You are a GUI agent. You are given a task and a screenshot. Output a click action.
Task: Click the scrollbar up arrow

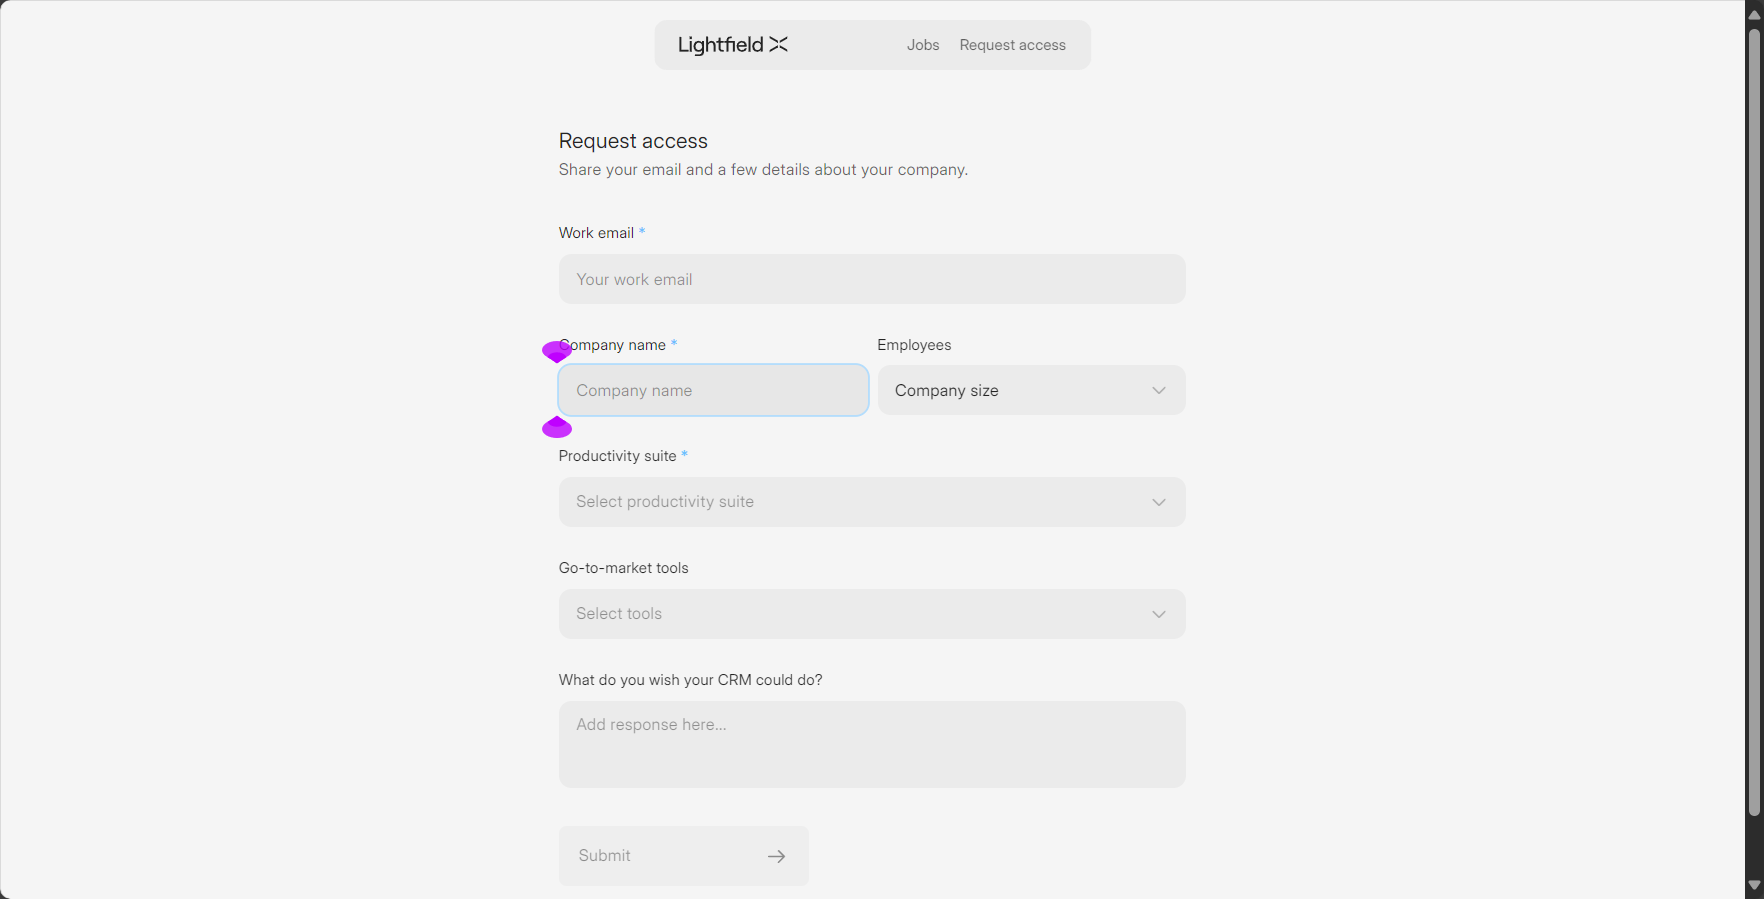(x=1754, y=13)
